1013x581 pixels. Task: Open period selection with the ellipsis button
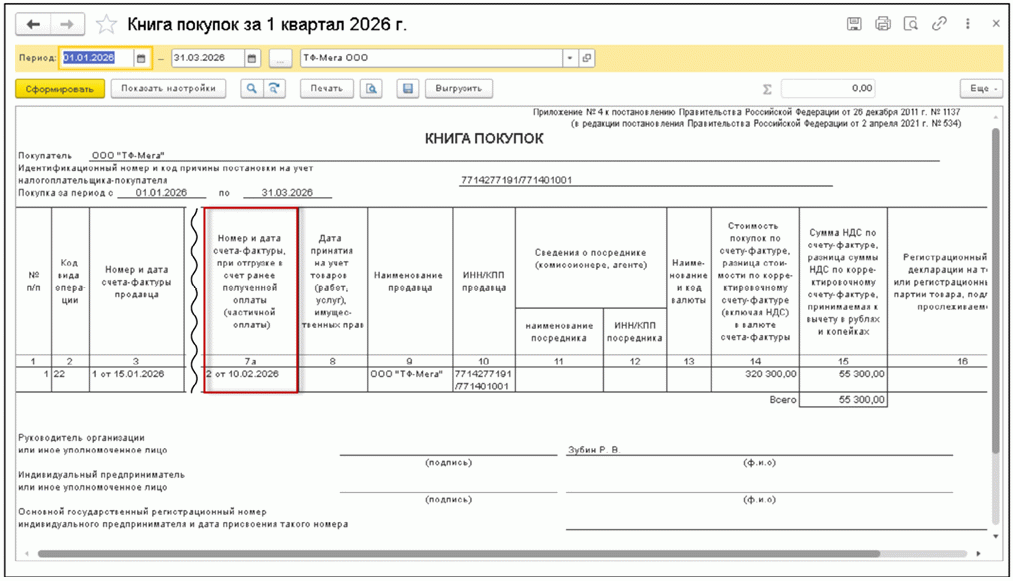(x=281, y=58)
